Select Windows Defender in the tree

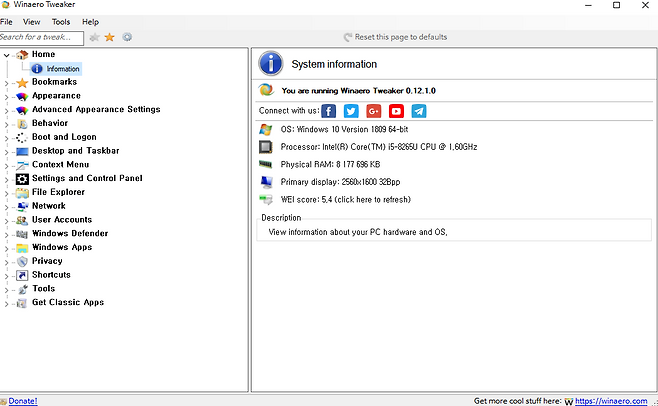point(70,234)
